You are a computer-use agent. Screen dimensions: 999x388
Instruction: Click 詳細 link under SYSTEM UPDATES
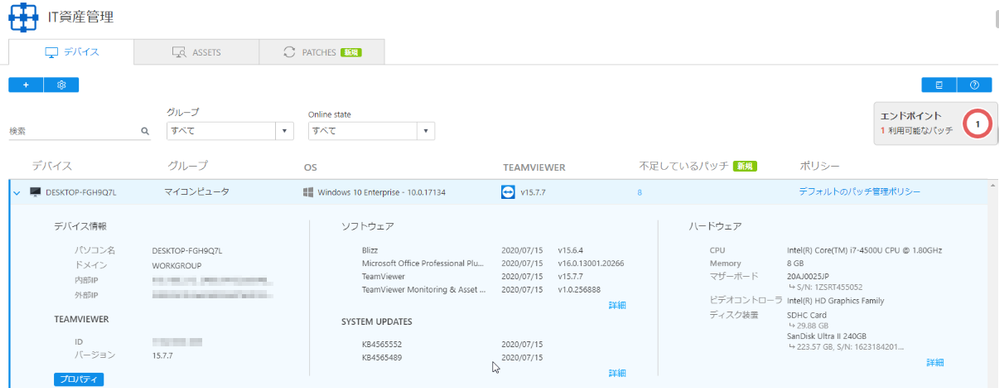point(617,373)
